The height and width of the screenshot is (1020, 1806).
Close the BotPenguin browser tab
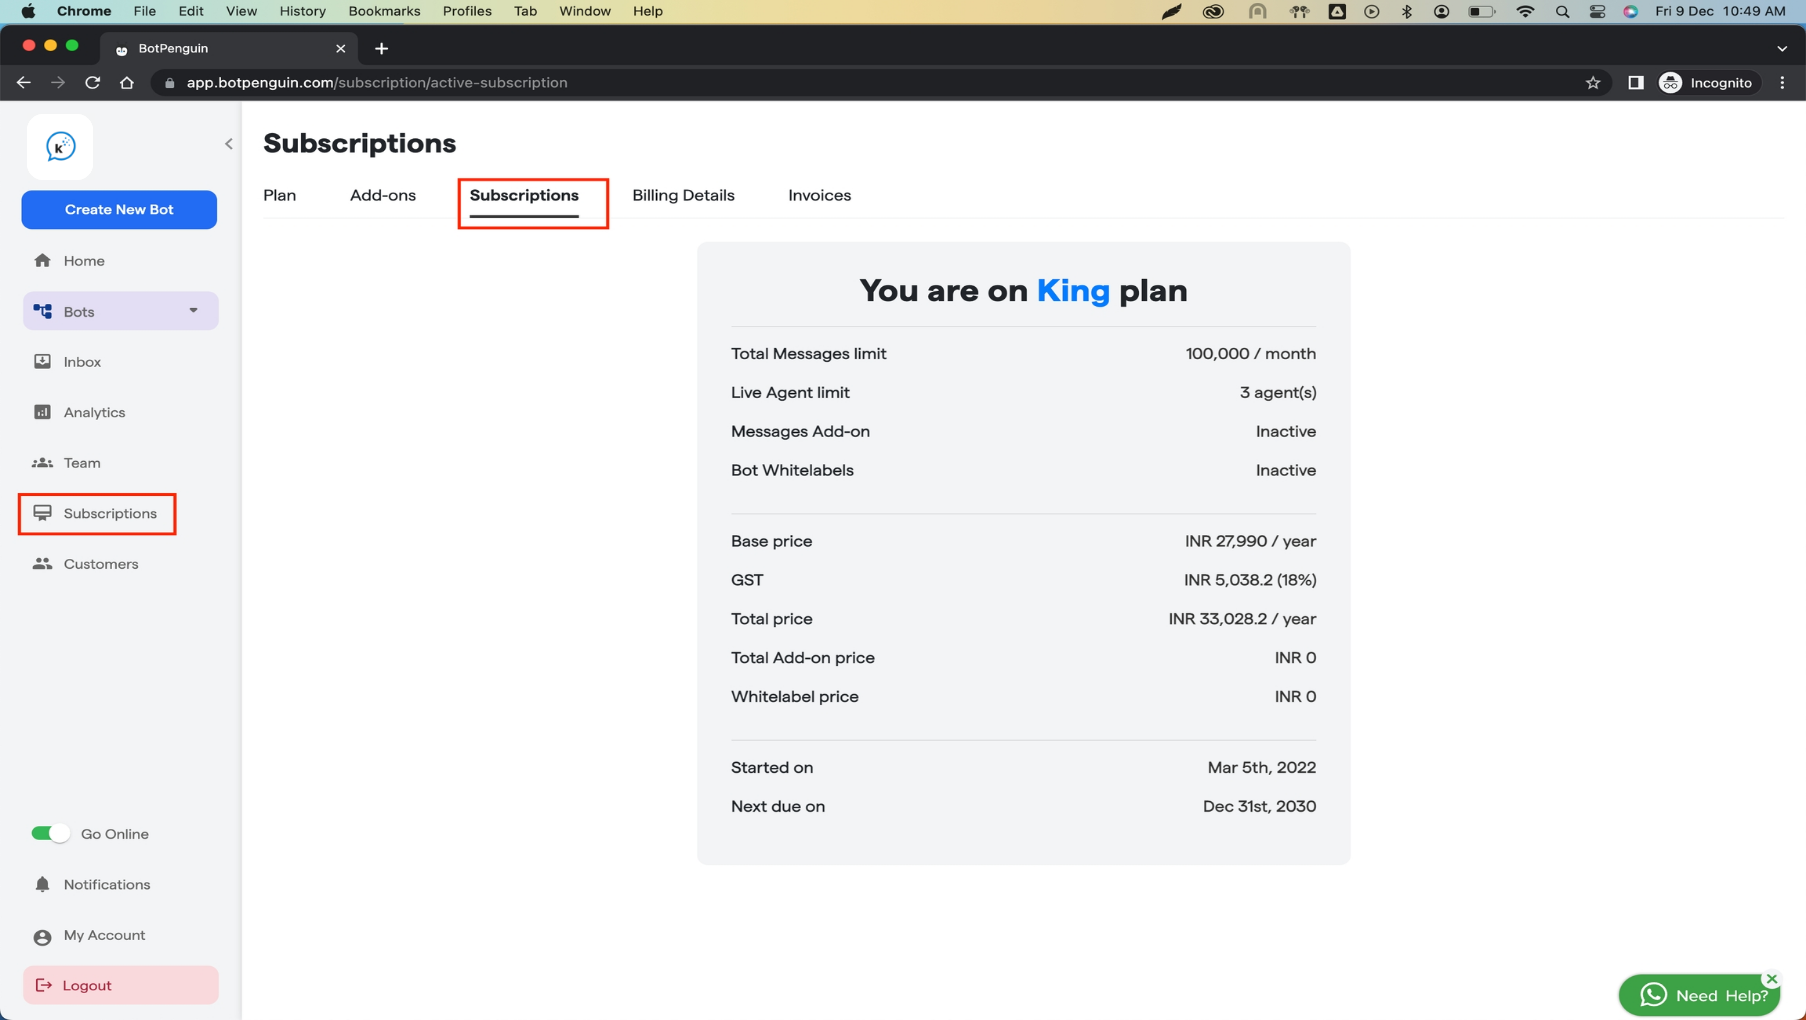point(341,48)
